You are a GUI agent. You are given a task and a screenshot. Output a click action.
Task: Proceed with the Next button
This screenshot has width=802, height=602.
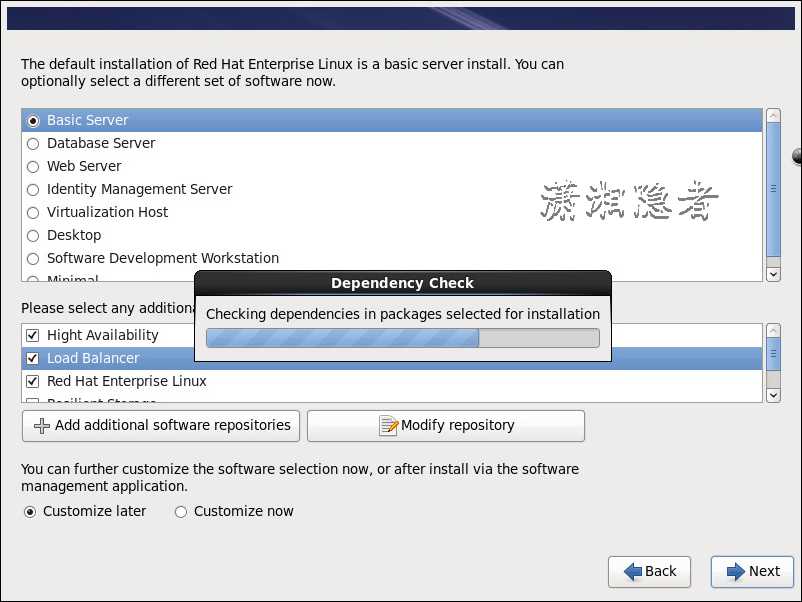coord(752,571)
